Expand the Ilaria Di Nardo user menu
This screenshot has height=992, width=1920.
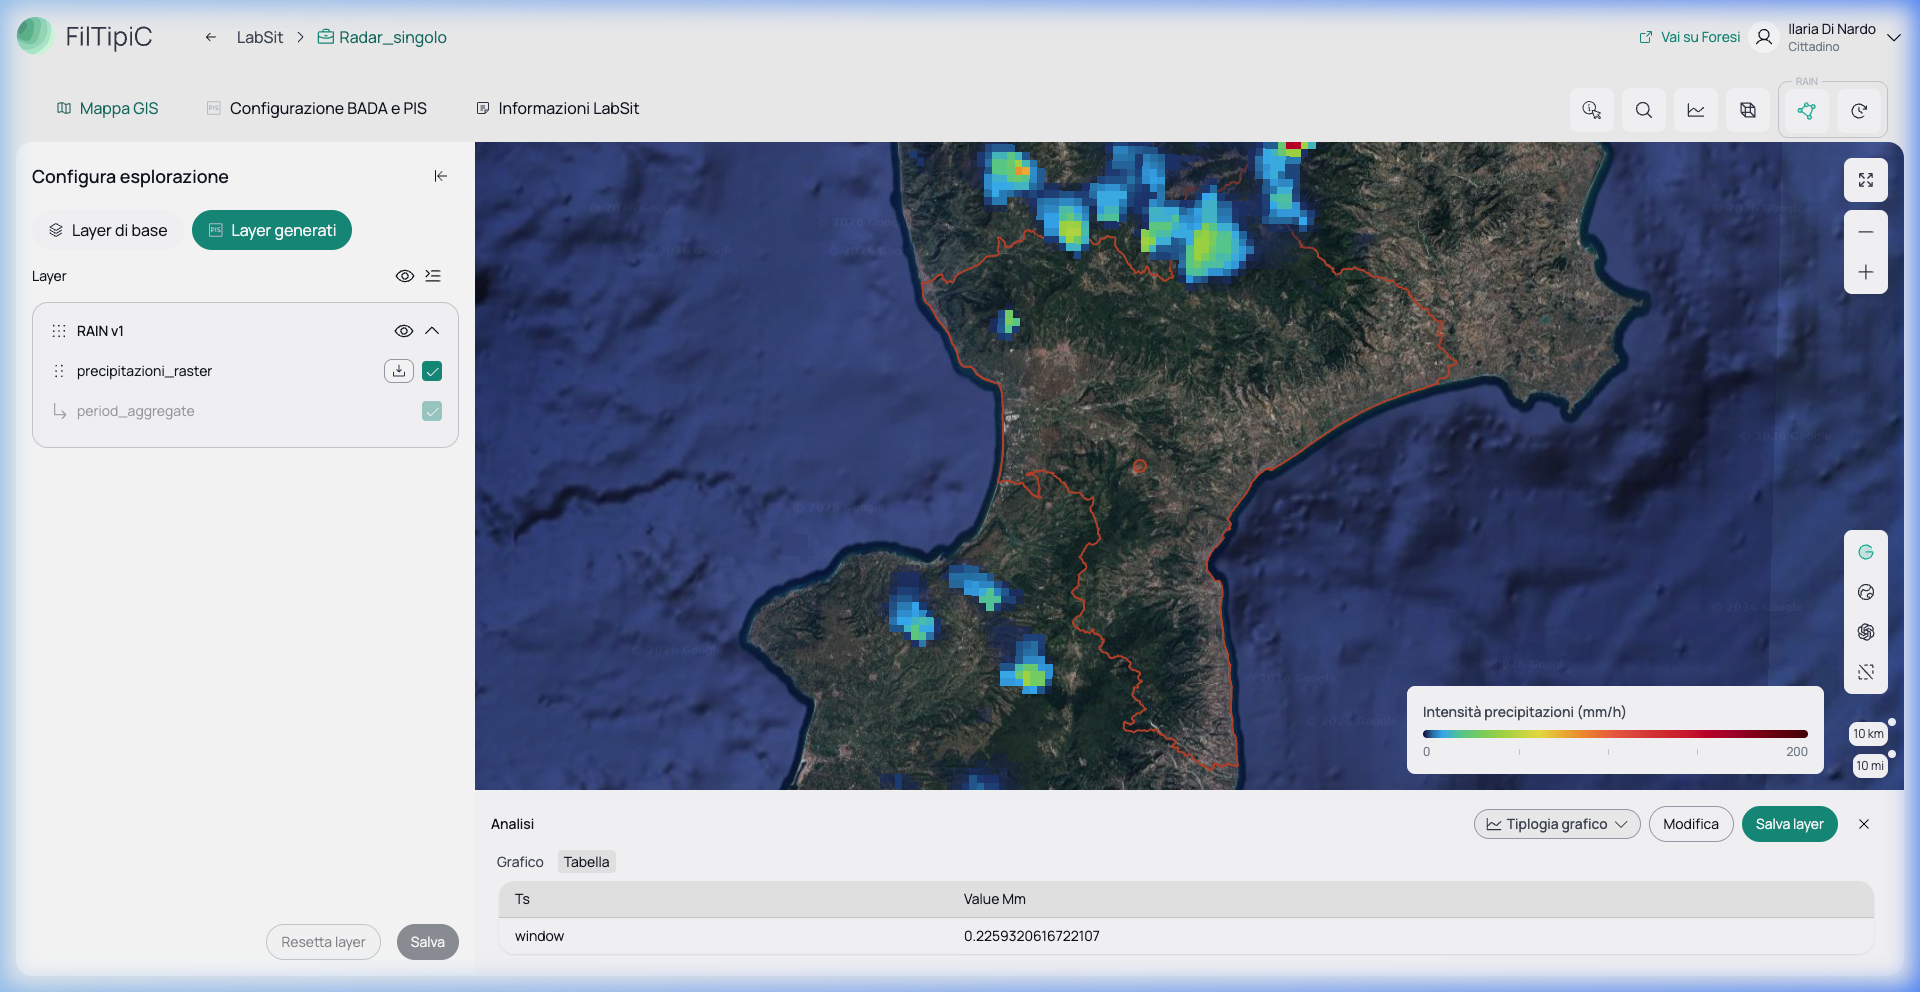coord(1893,37)
